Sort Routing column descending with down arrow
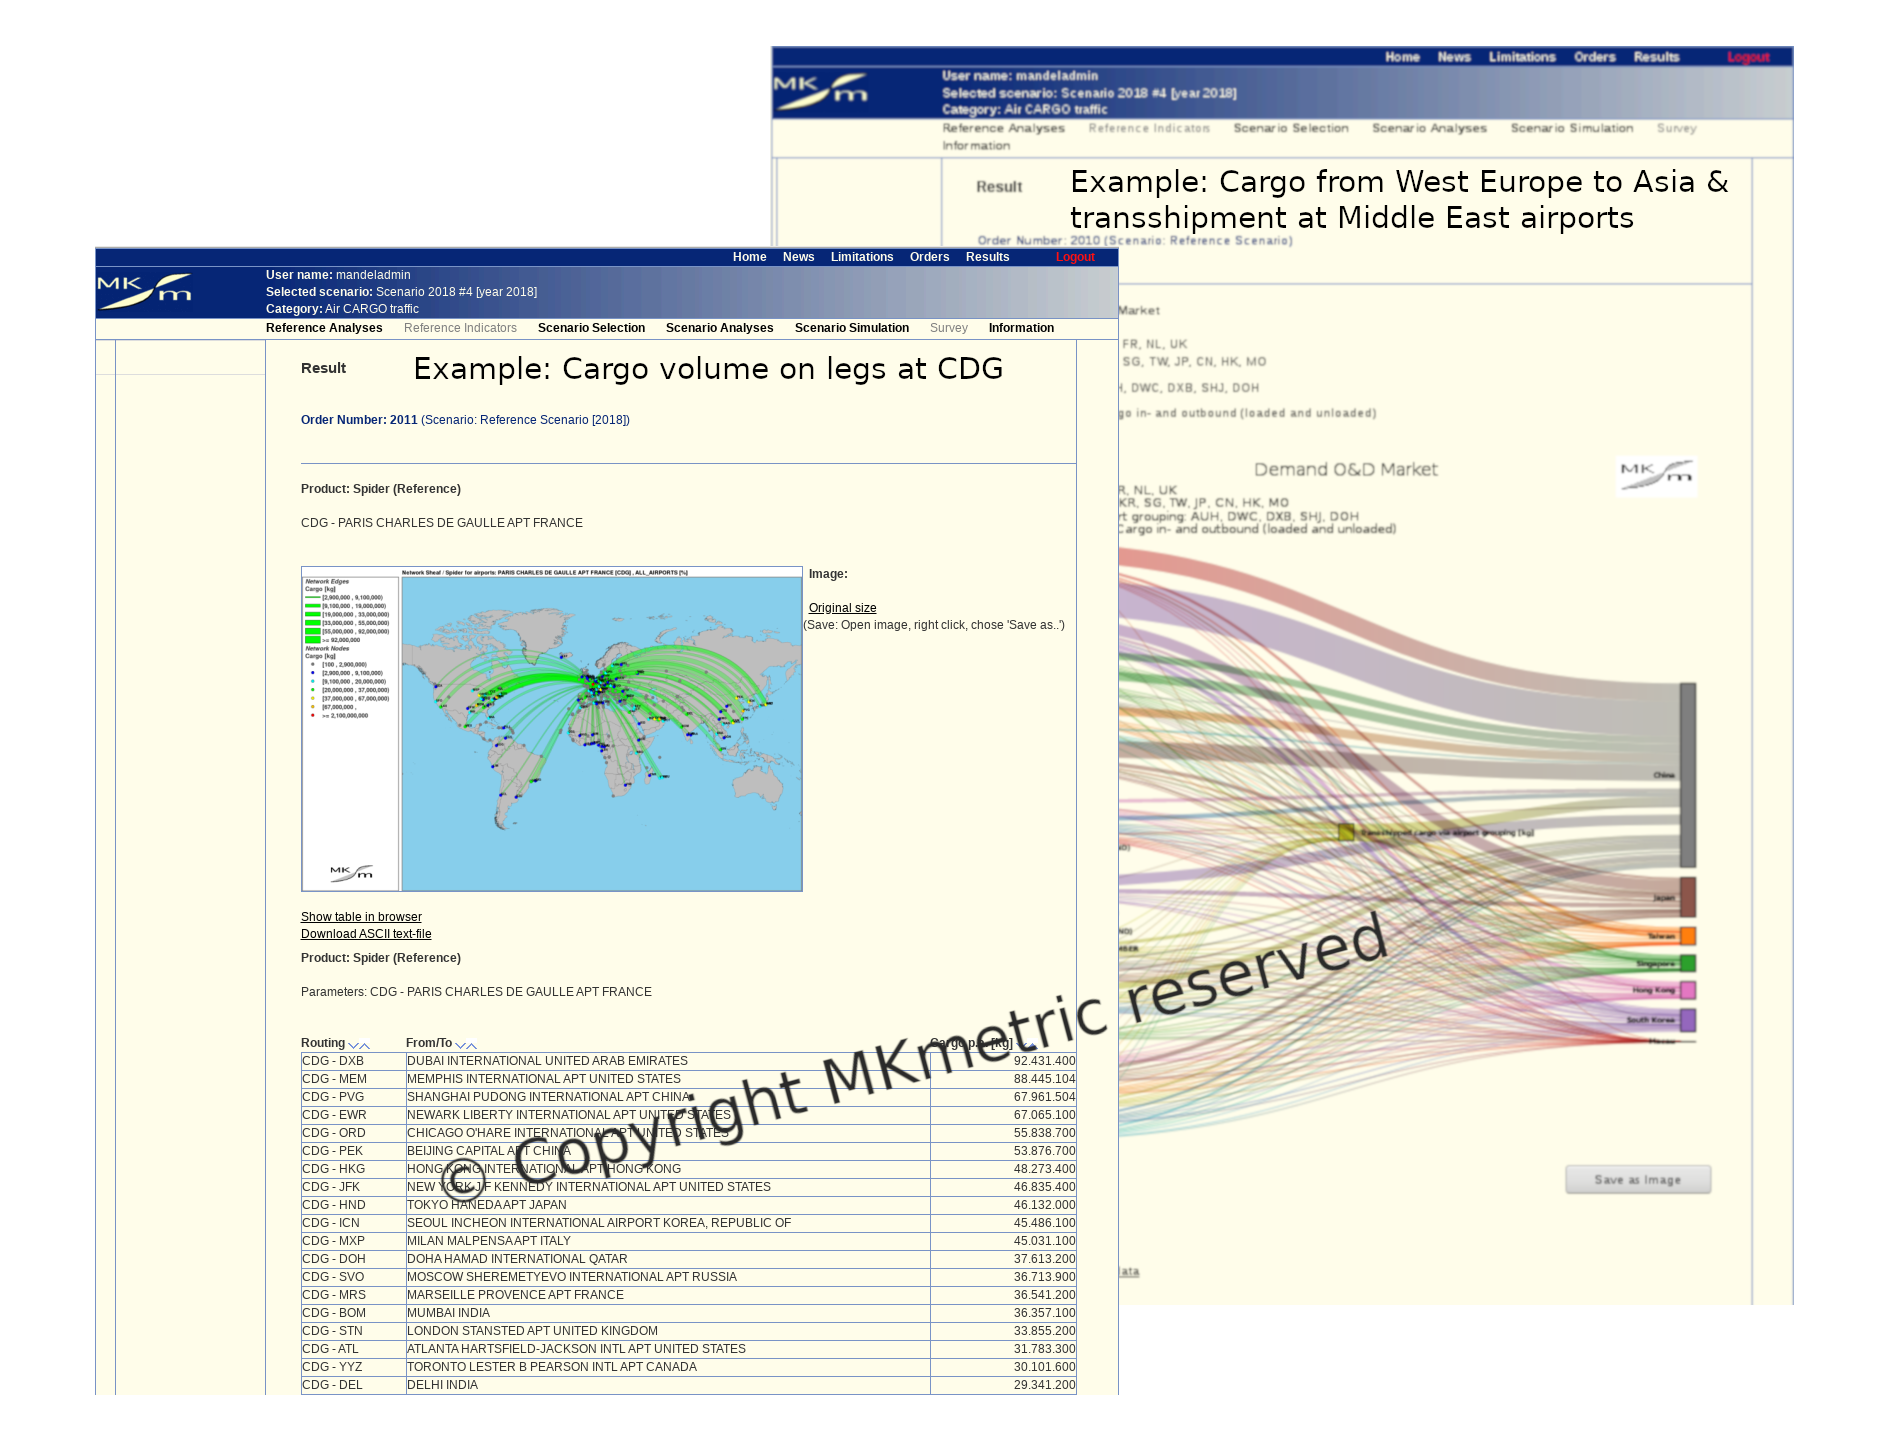The height and width of the screenshot is (1450, 1900). [x=353, y=1045]
